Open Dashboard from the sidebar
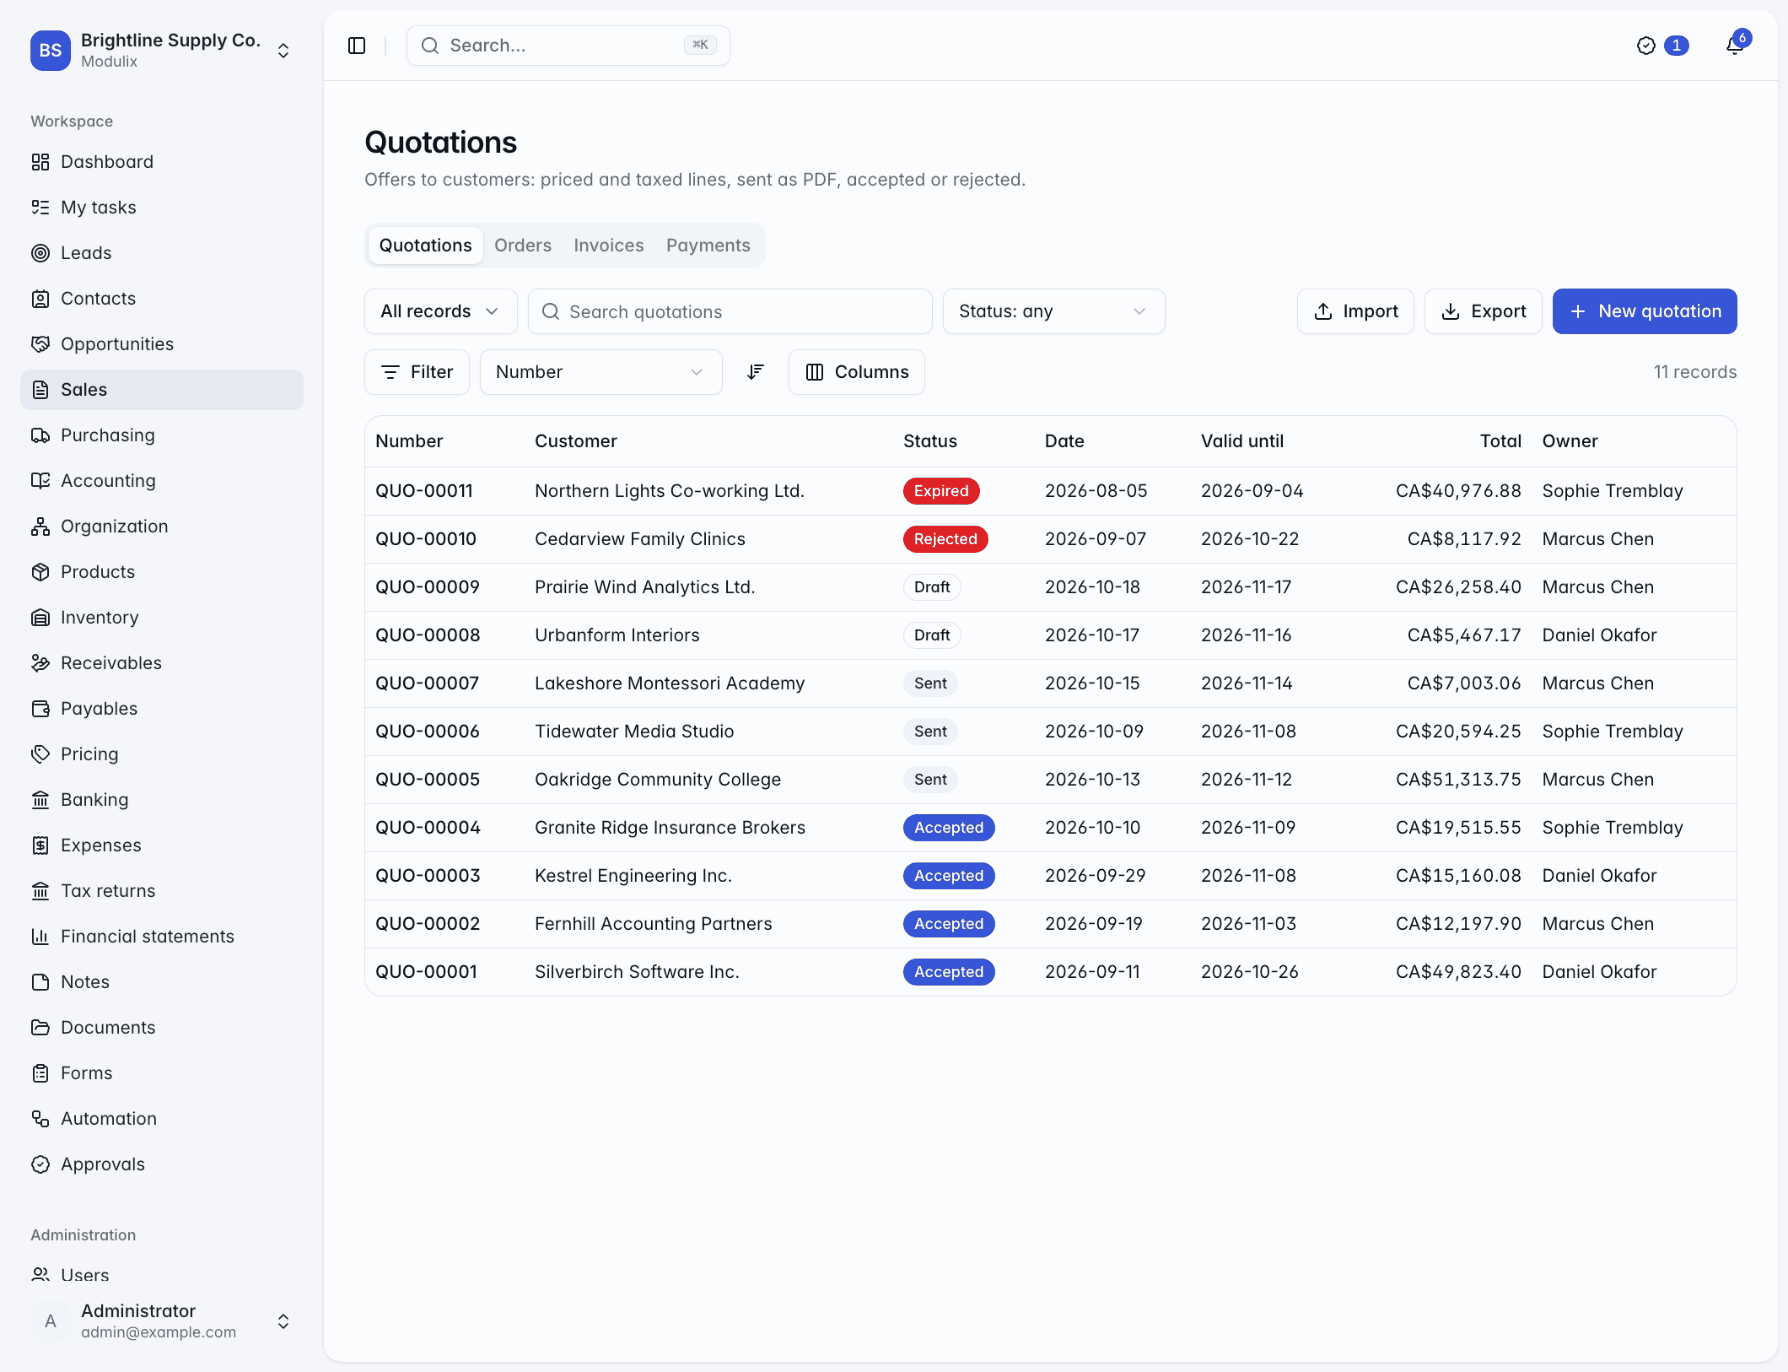Image resolution: width=1788 pixels, height=1372 pixels. pyautogui.click(x=162, y=162)
